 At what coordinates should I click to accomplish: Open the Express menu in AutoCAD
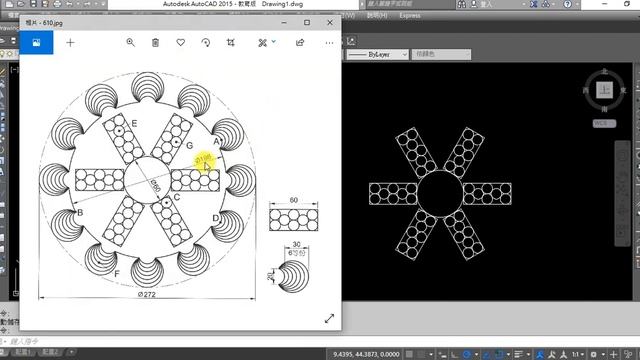point(410,16)
